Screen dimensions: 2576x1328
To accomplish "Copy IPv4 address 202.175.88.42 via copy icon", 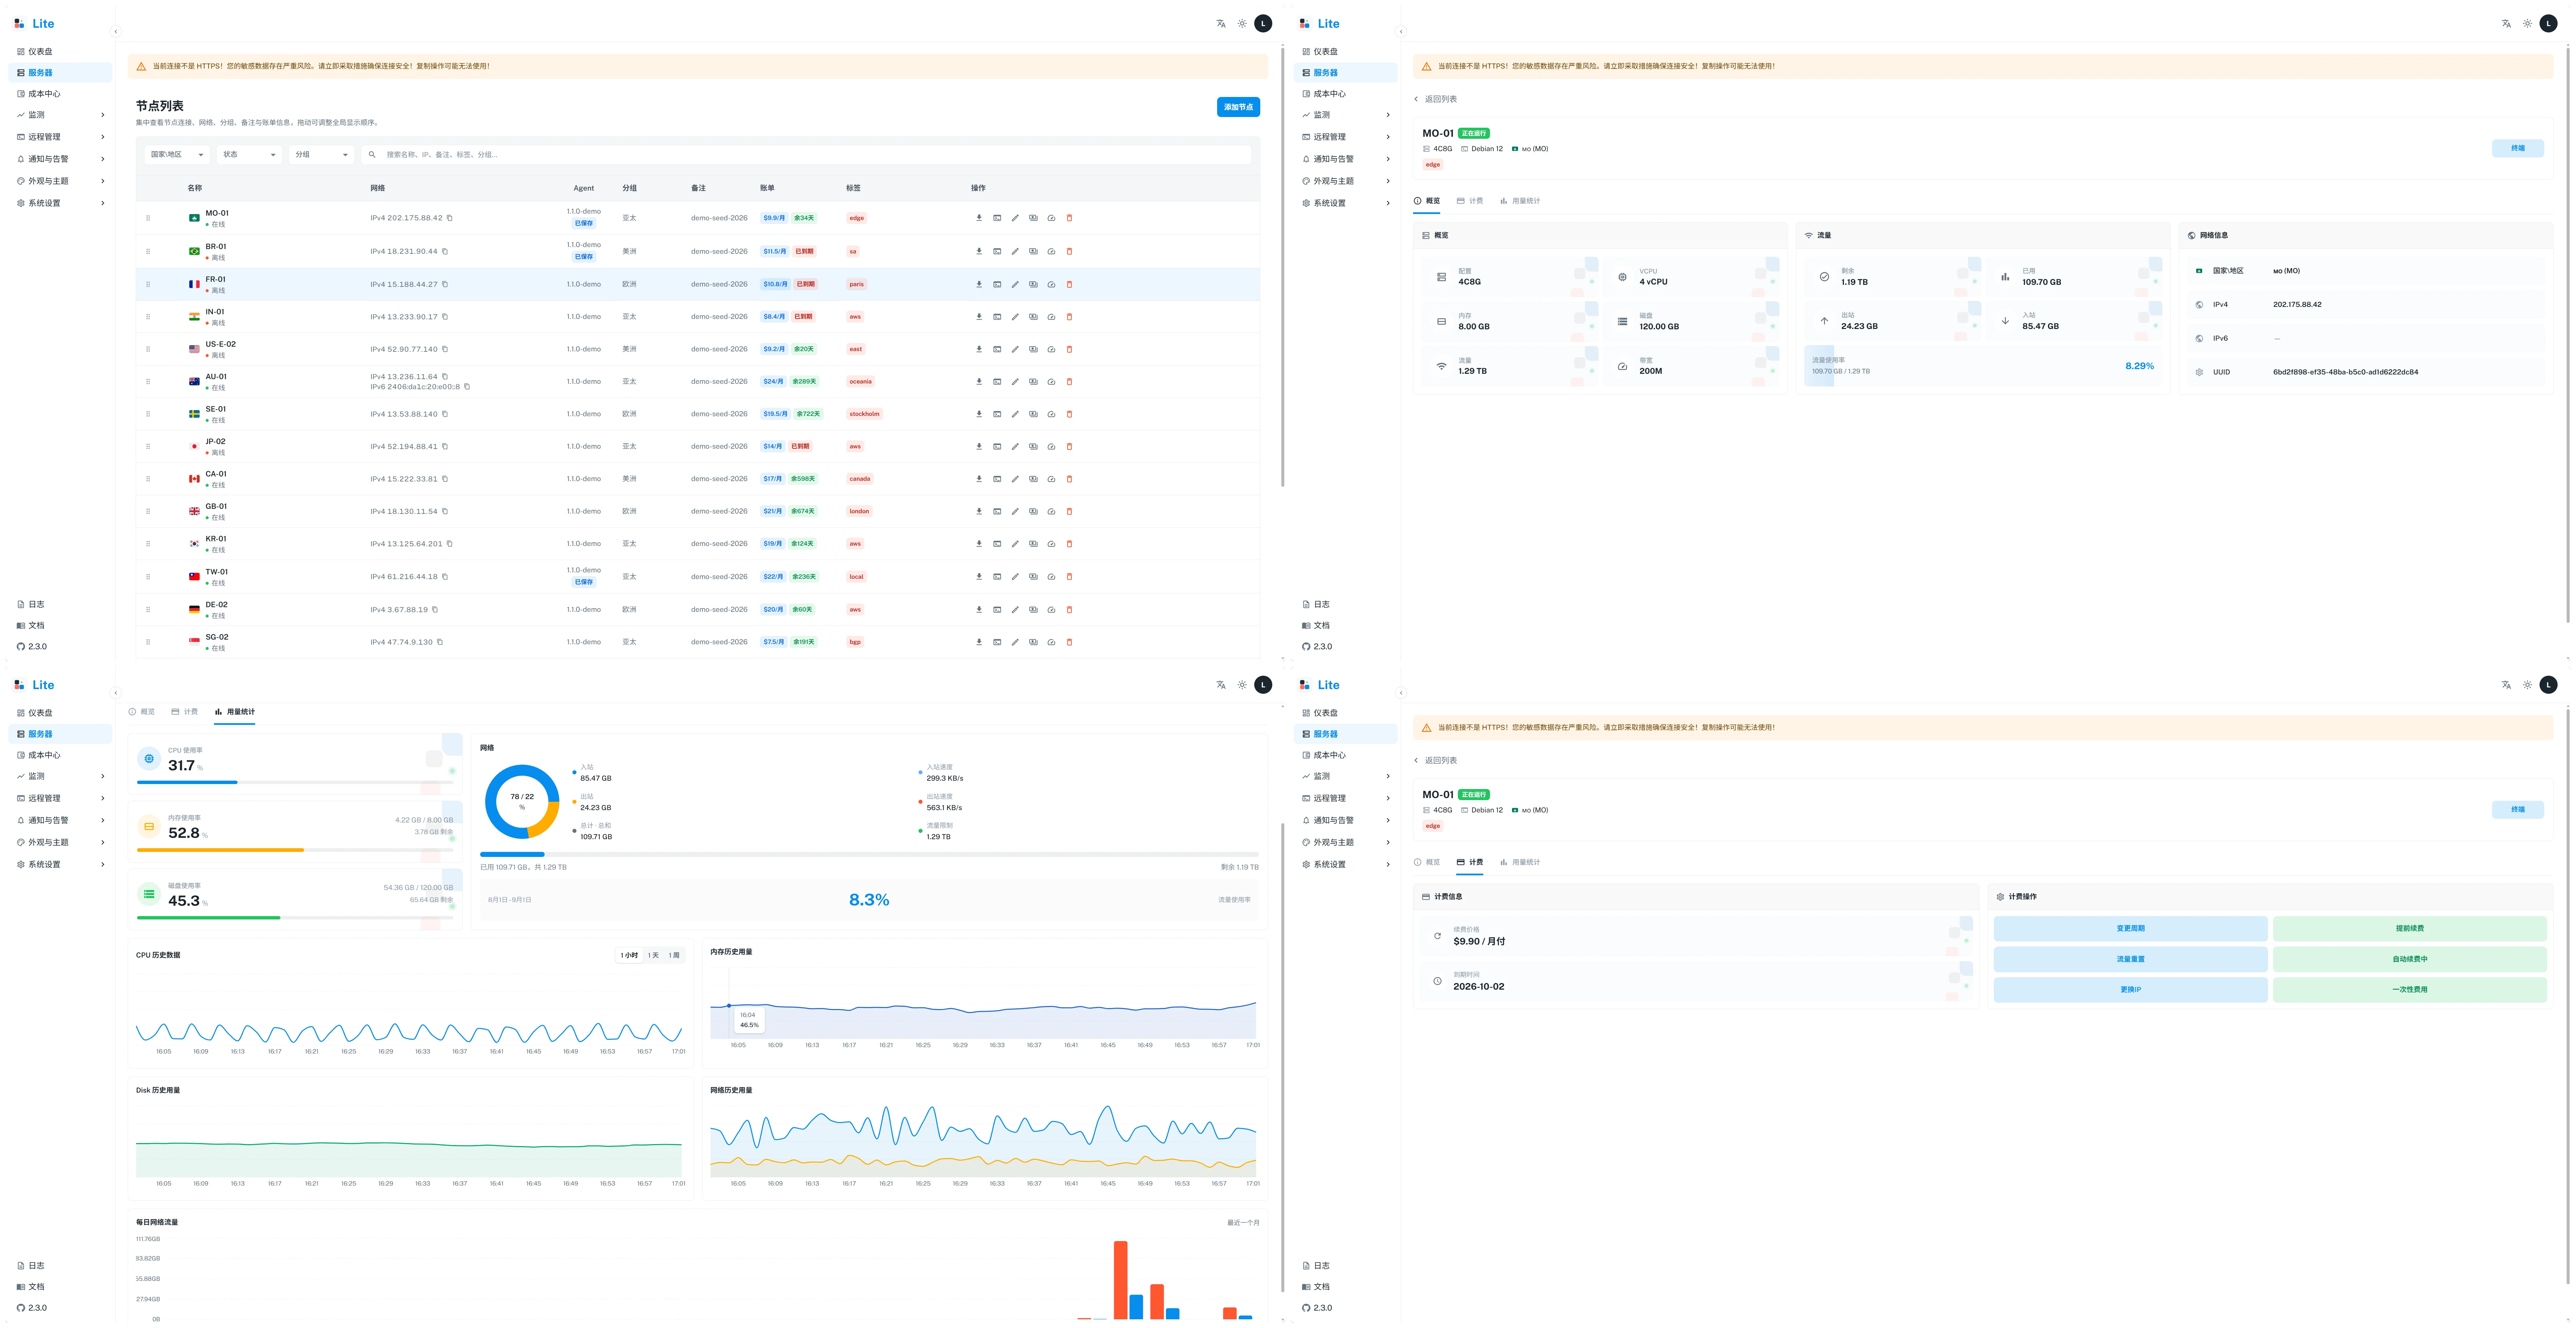I will pyautogui.click(x=449, y=218).
